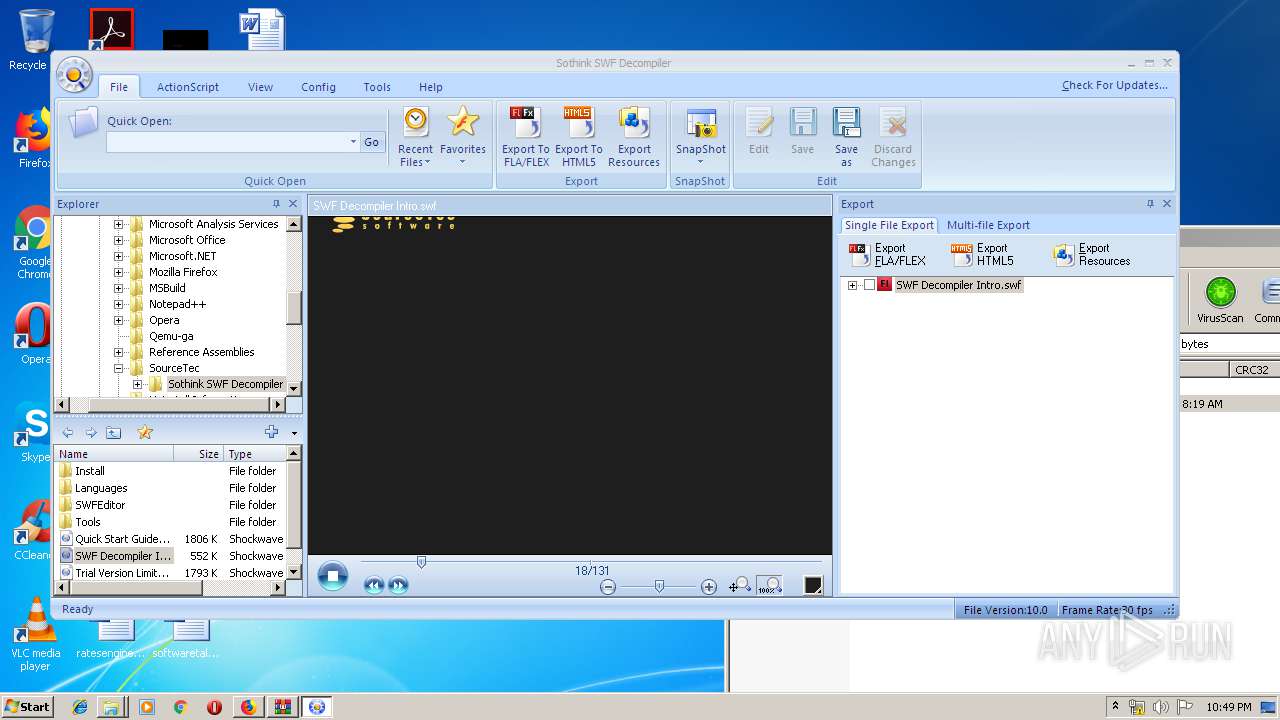
Task: Click Export To HTML5 ribbon icon
Action: (x=578, y=137)
